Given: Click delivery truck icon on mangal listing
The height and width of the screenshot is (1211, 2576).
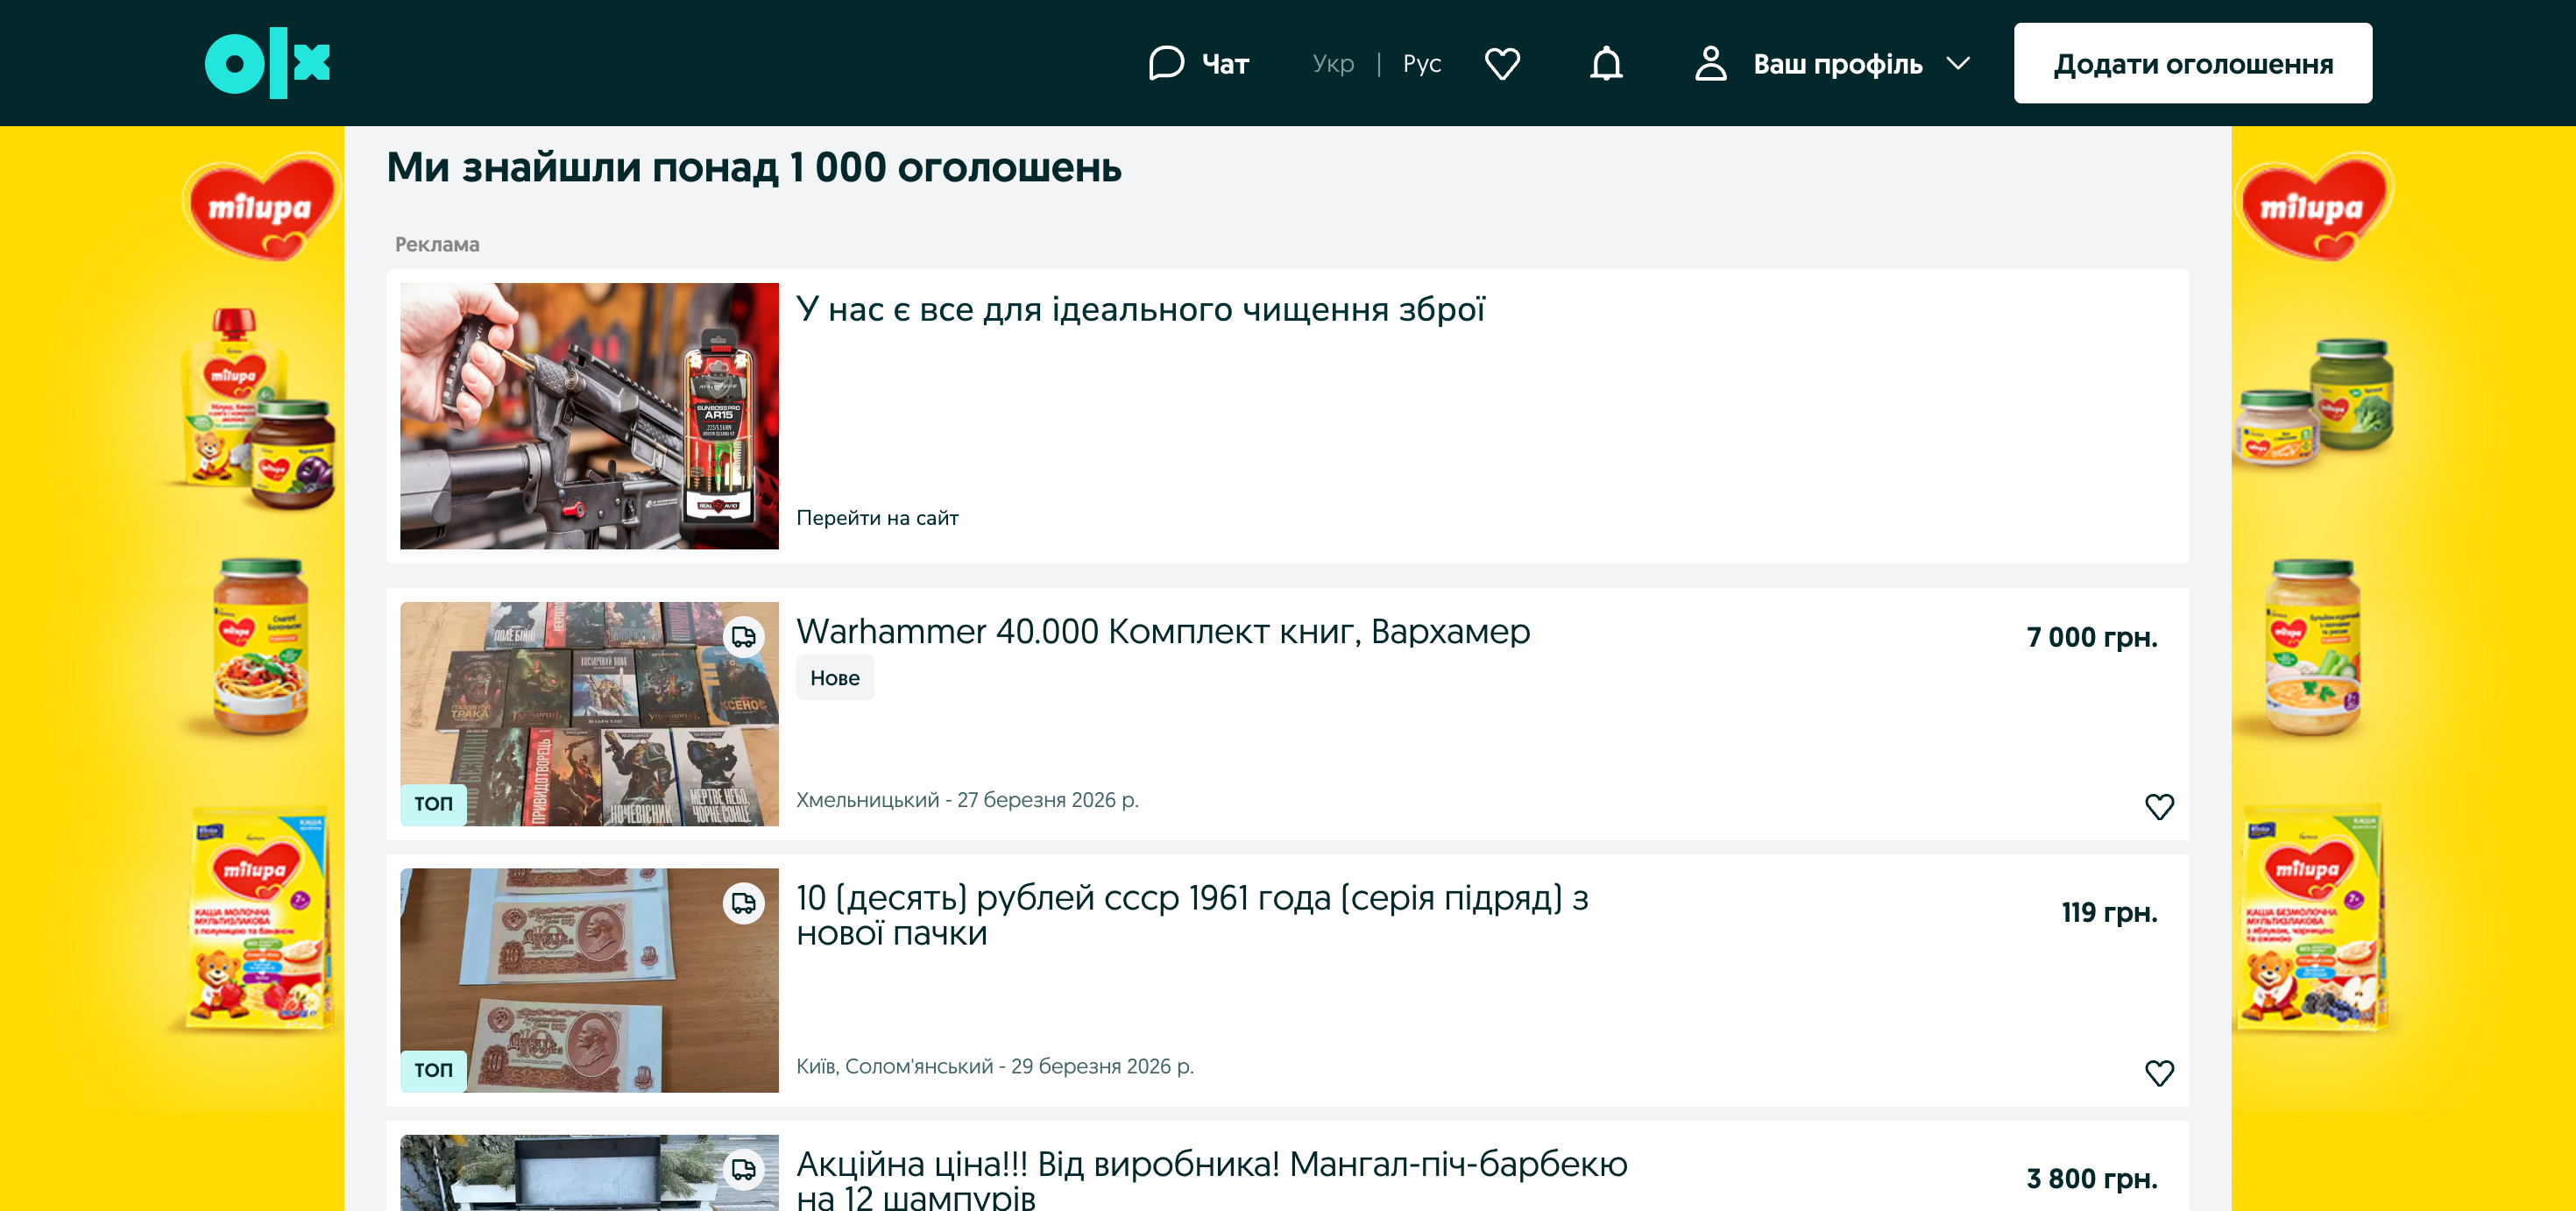Looking at the screenshot, I should pyautogui.click(x=743, y=1169).
